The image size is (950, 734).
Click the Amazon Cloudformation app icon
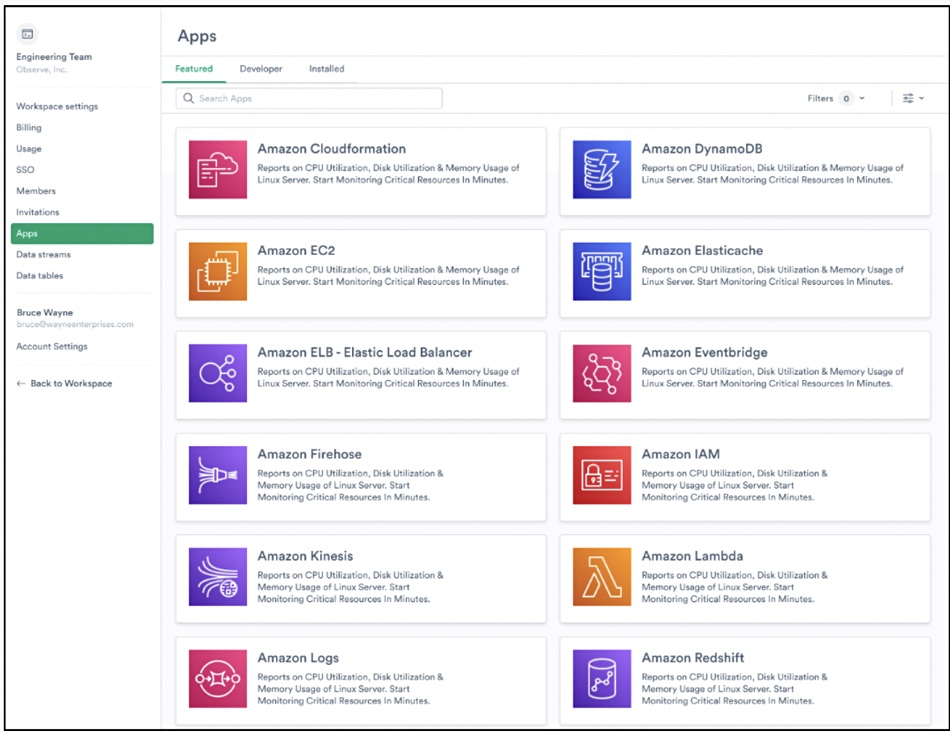tap(218, 170)
